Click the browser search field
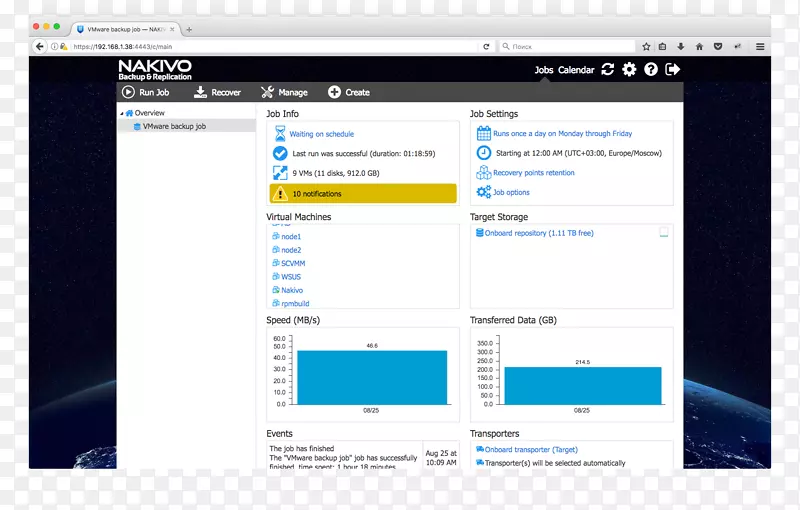This screenshot has height=510, width=800. (566, 46)
